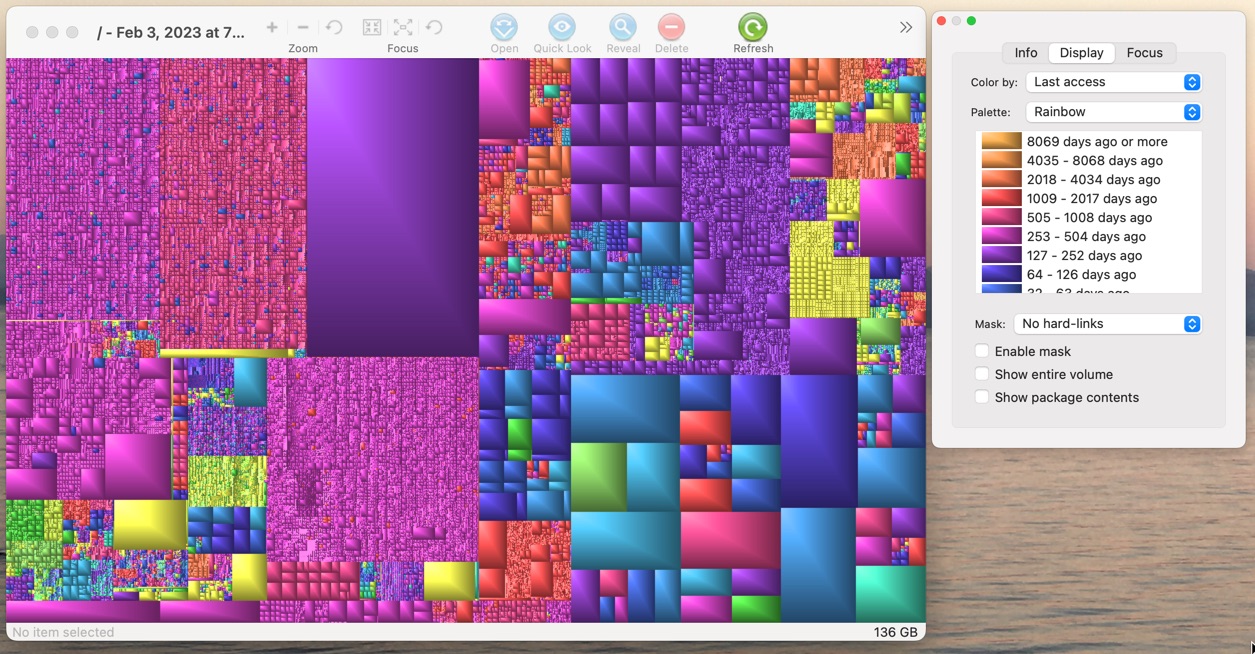Screen dimensions: 1255x654
Task: Click the zoom in plus icon
Action: pyautogui.click(x=272, y=28)
